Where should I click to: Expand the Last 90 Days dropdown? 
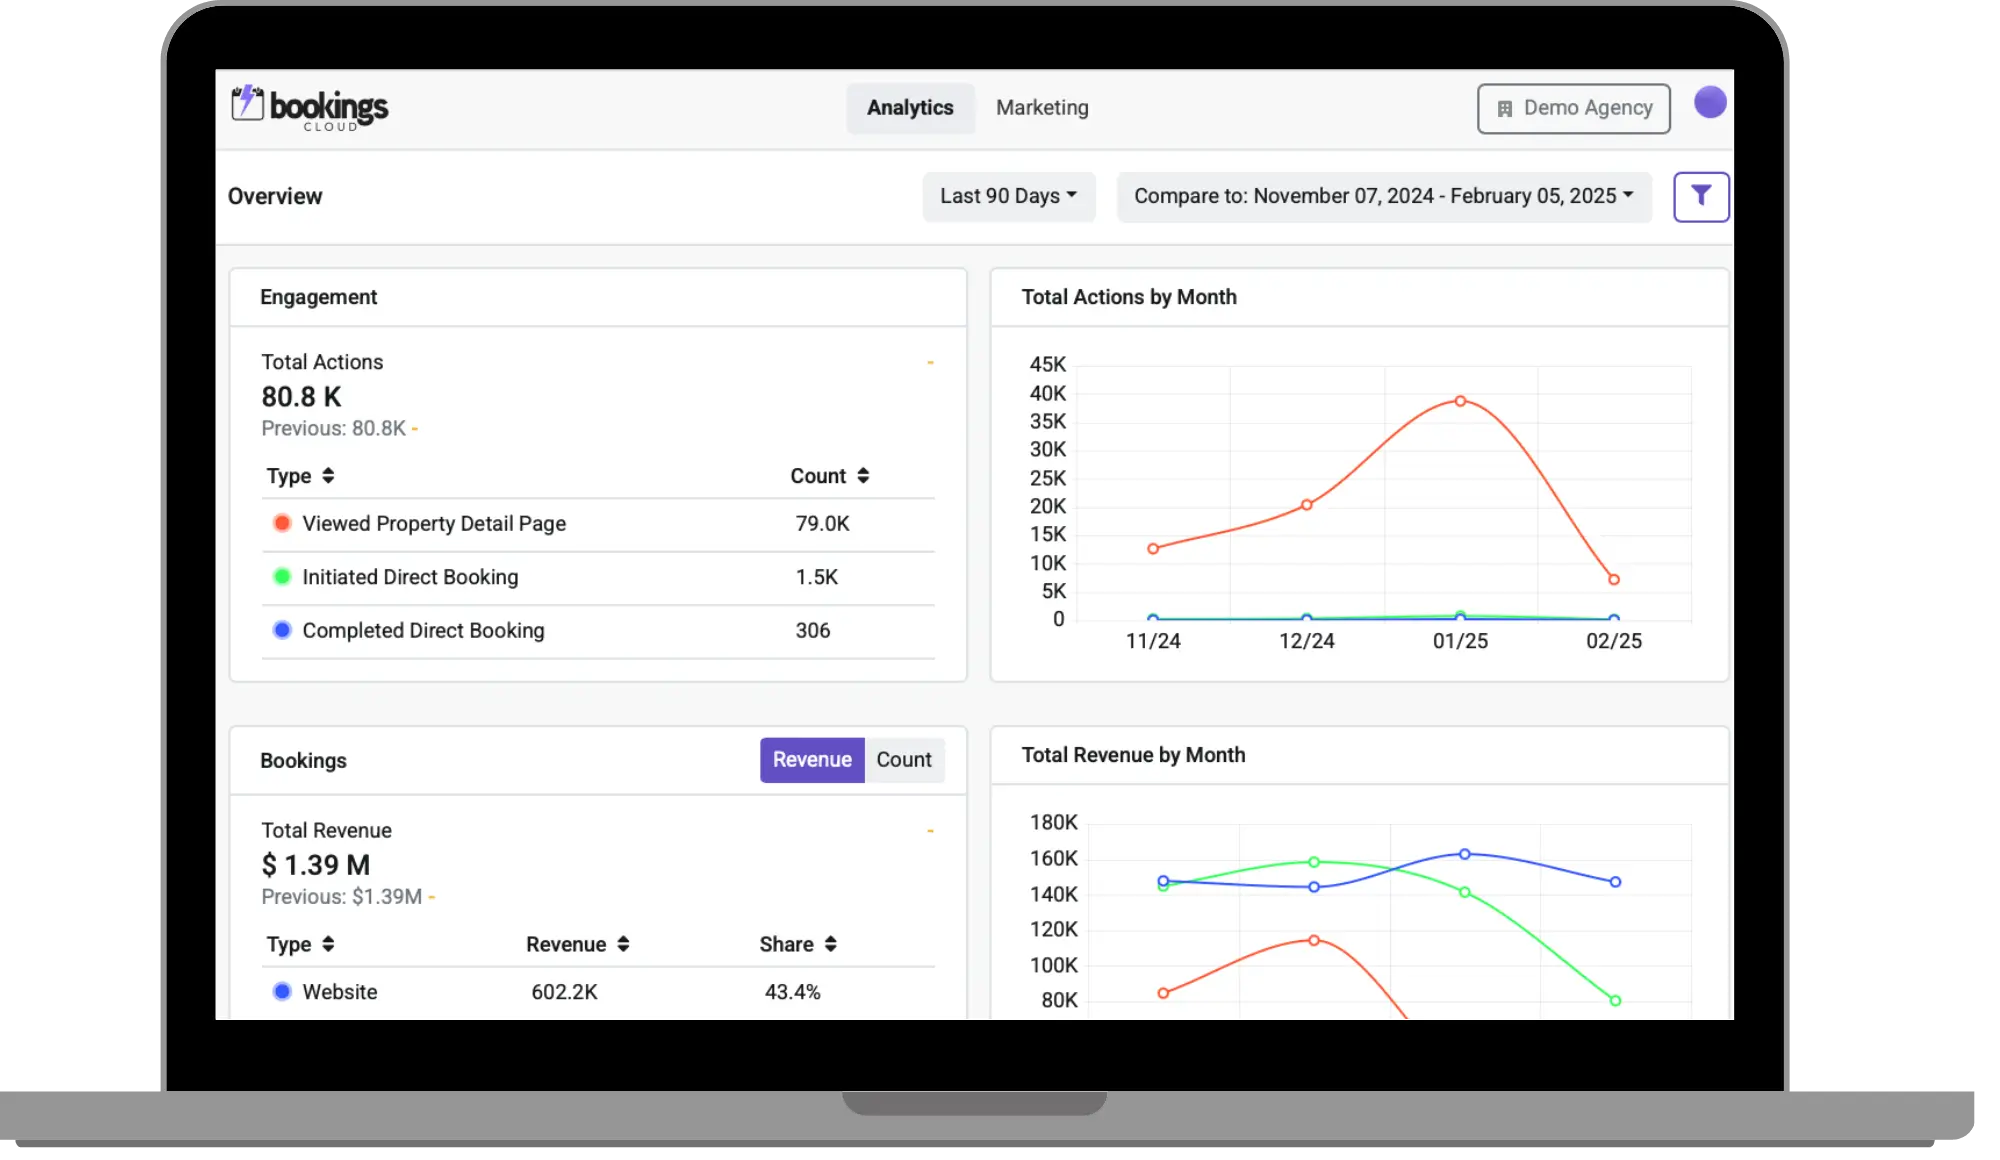(1009, 197)
